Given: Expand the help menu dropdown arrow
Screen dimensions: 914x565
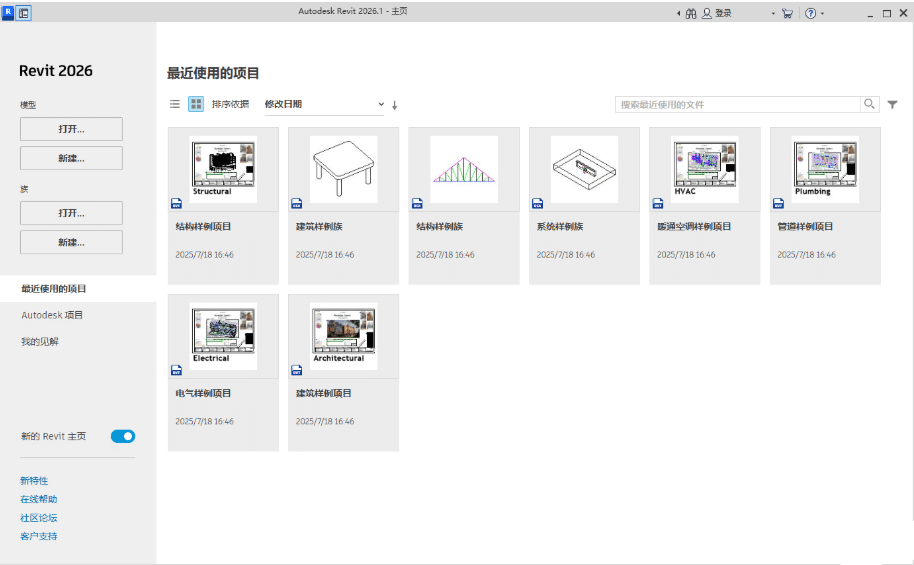Looking at the screenshot, I should [x=822, y=14].
